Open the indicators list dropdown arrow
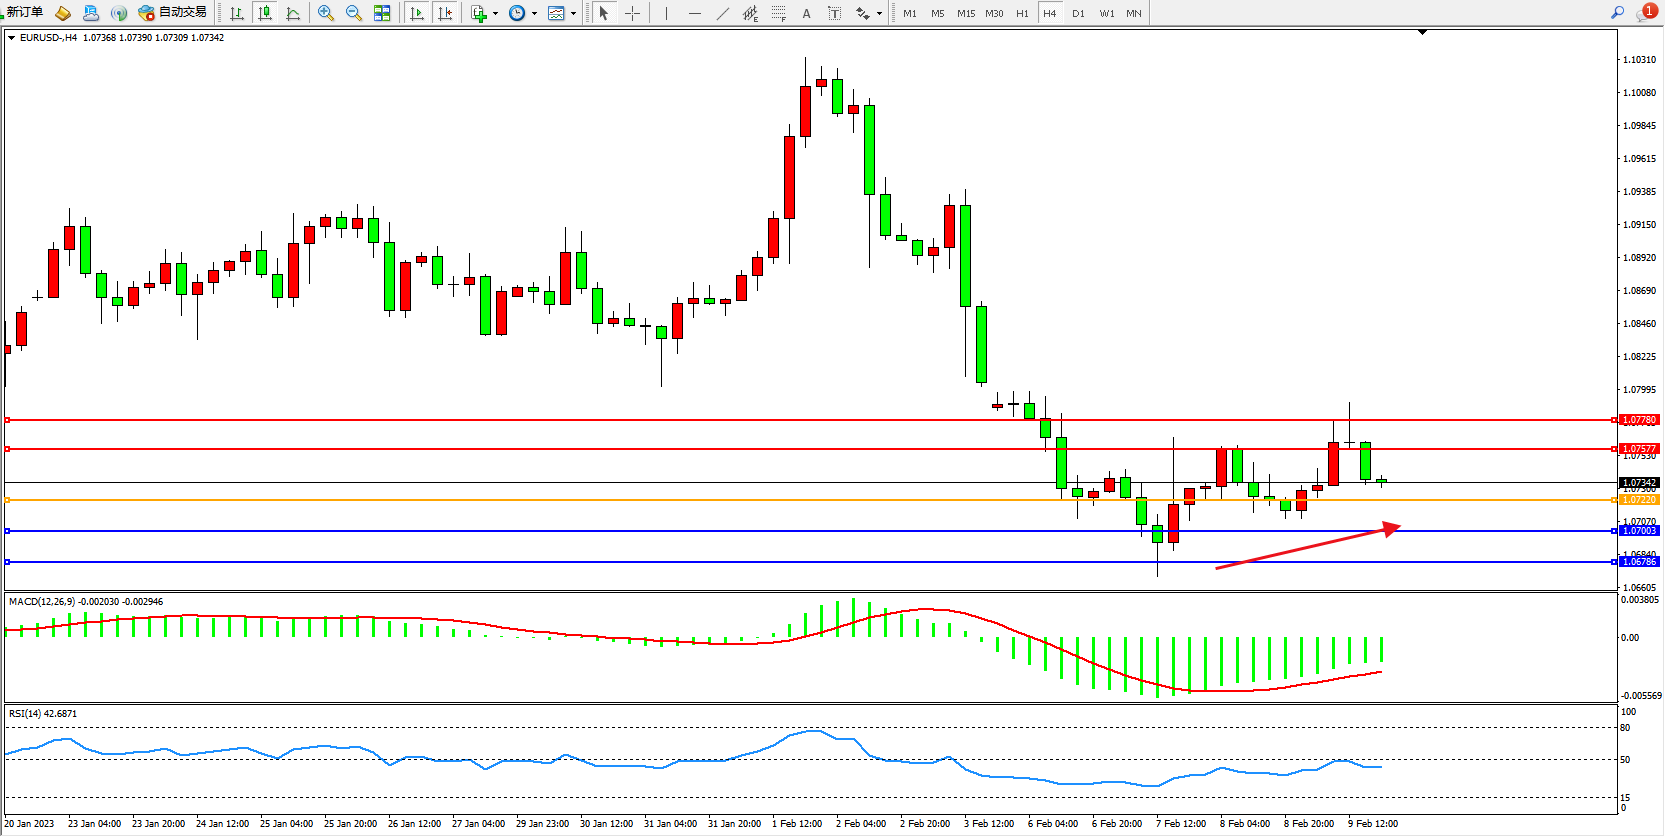 pyautogui.click(x=495, y=14)
